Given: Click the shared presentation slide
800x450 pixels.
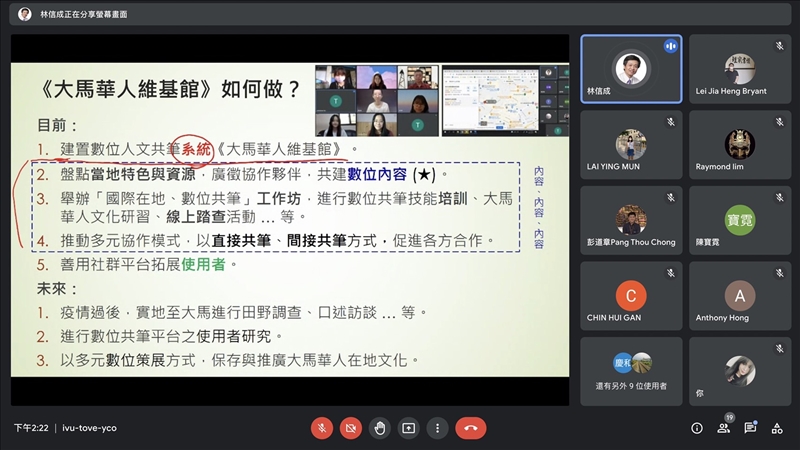Looking at the screenshot, I should (290, 220).
